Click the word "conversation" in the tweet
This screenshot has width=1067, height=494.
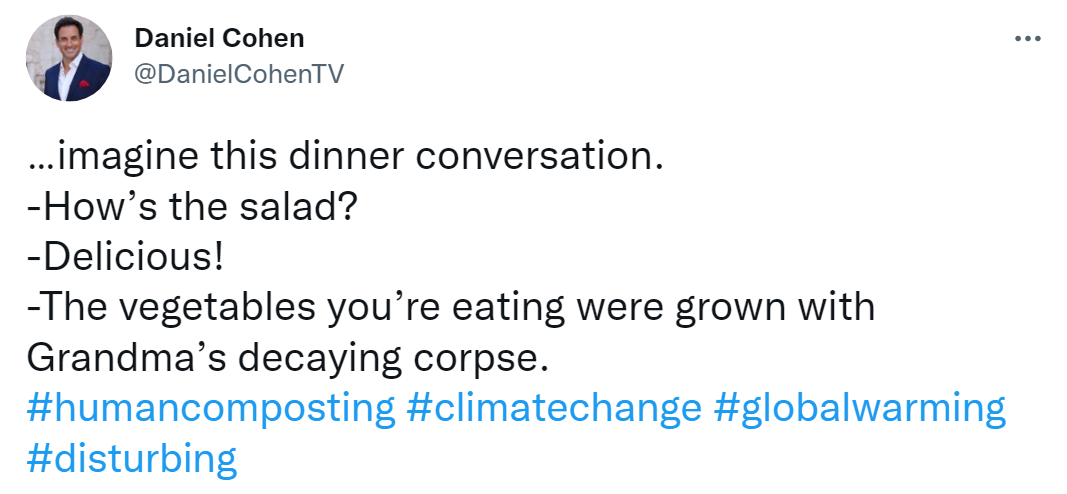pos(535,157)
